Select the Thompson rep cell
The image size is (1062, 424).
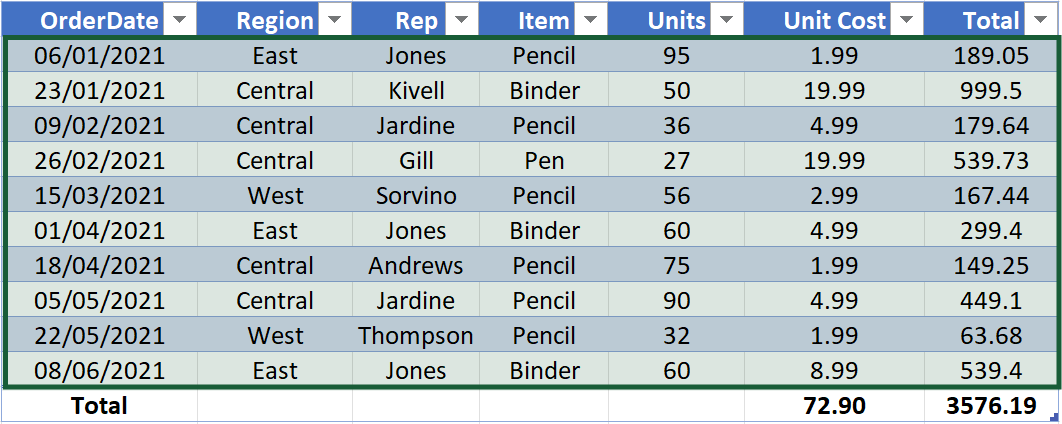pos(416,336)
